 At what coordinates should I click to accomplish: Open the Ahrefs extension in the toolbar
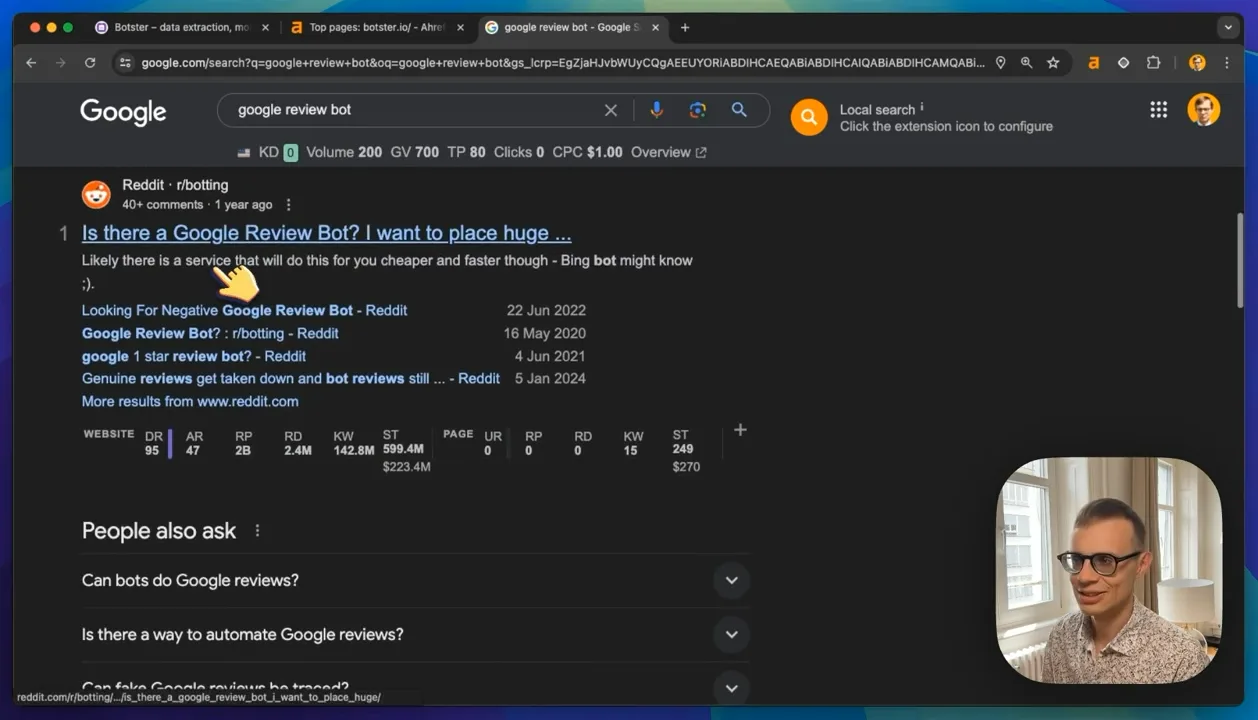(1094, 63)
